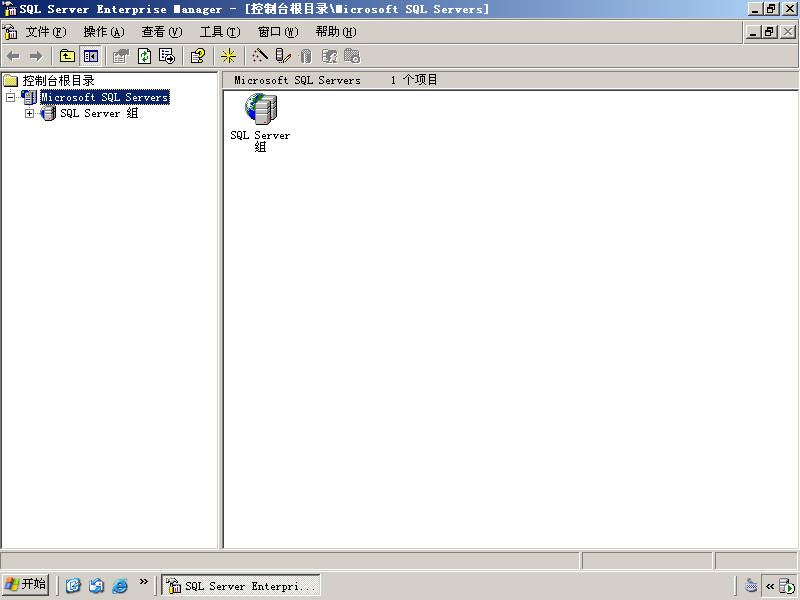Click the '1 个项目' header text
The height and width of the screenshot is (600, 800).
(414, 80)
